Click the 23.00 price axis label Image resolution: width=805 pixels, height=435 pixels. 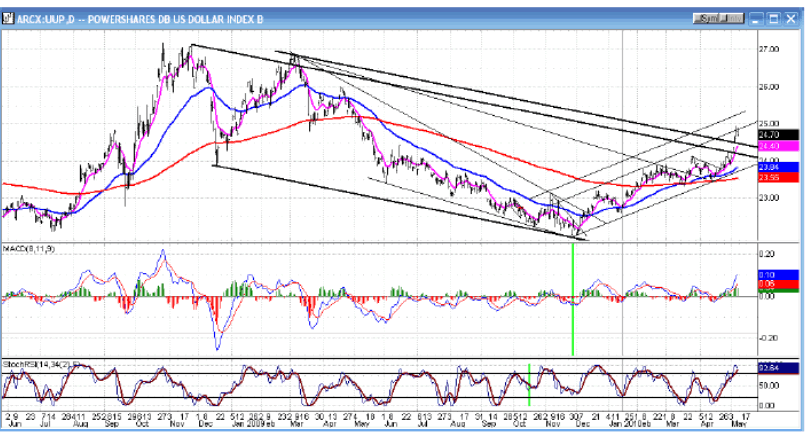point(769,198)
